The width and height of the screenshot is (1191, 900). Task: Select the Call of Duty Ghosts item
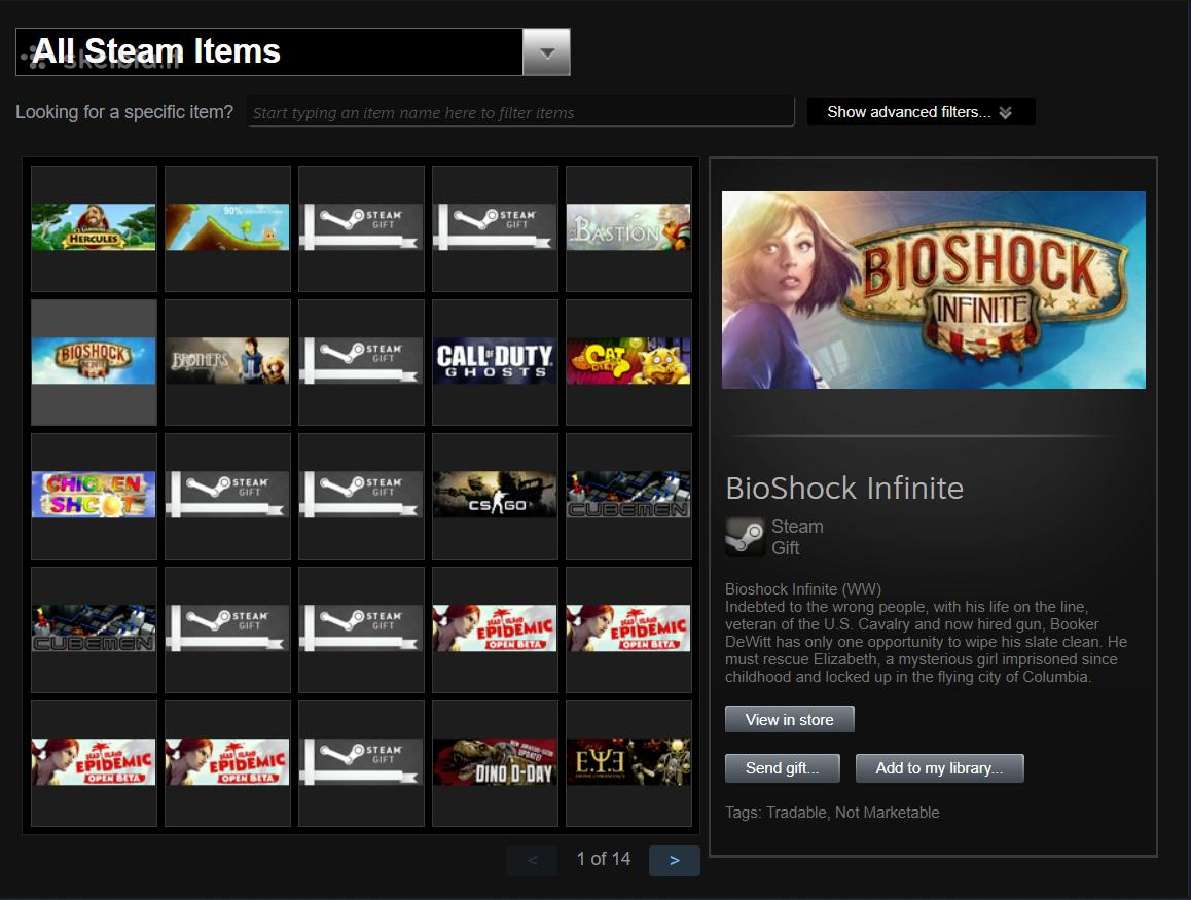coord(494,362)
